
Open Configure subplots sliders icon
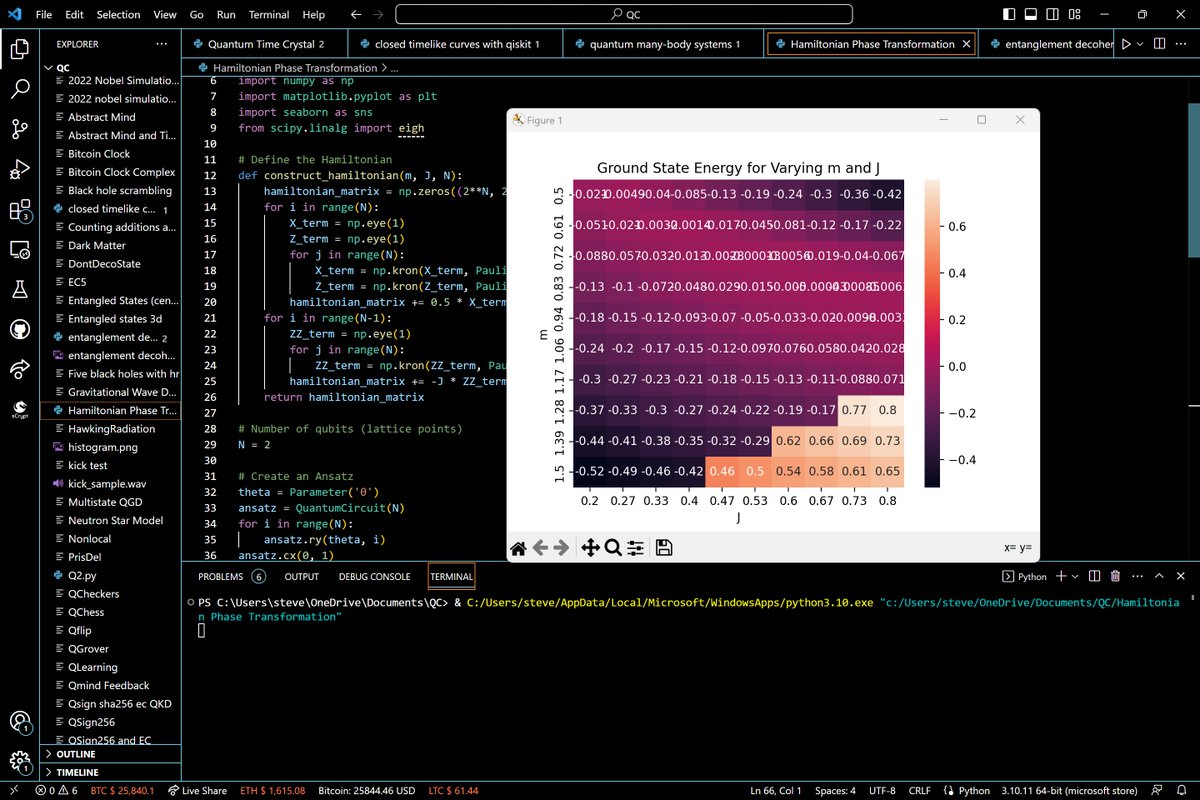point(636,547)
